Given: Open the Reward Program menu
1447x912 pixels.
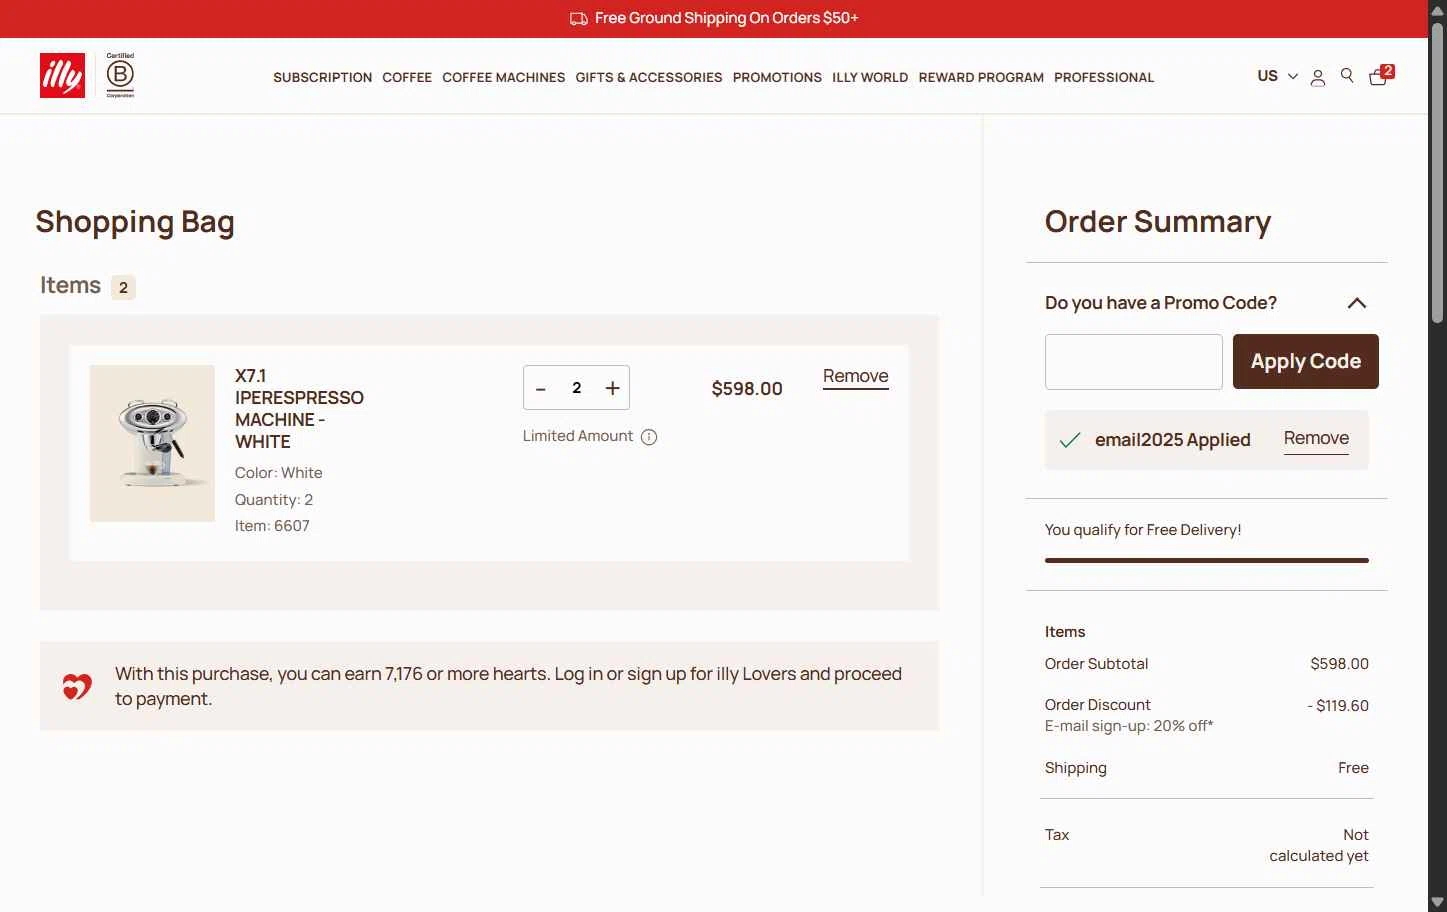Looking at the screenshot, I should pyautogui.click(x=981, y=77).
